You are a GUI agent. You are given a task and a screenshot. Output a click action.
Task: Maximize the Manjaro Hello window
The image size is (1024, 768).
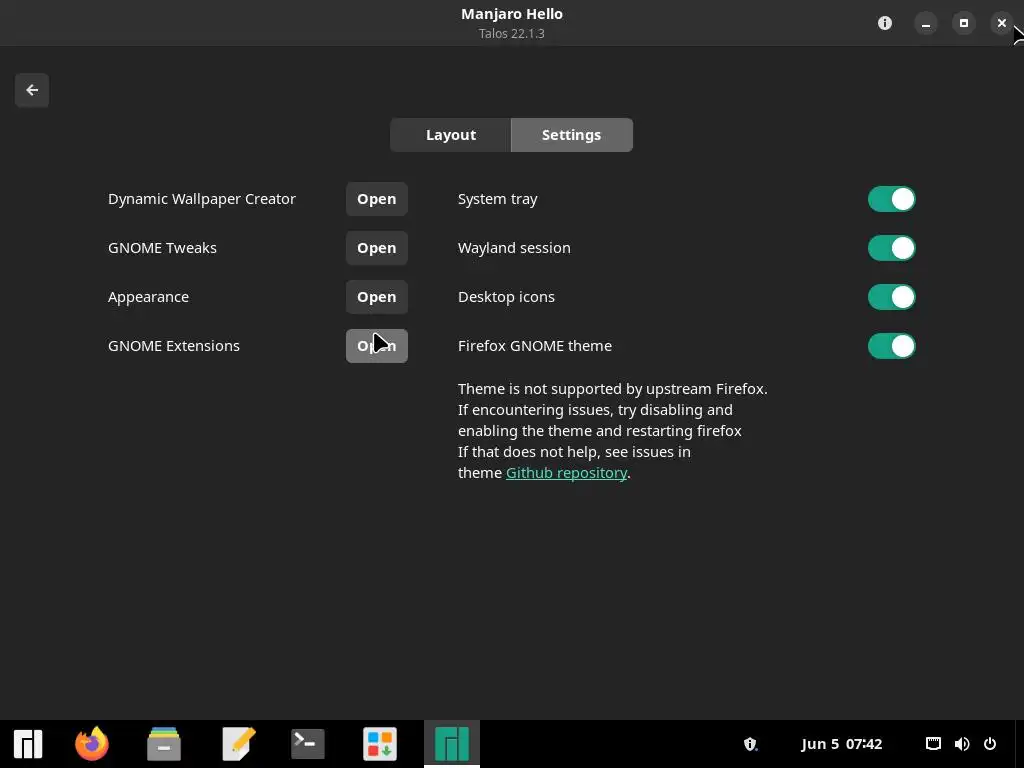963,24
